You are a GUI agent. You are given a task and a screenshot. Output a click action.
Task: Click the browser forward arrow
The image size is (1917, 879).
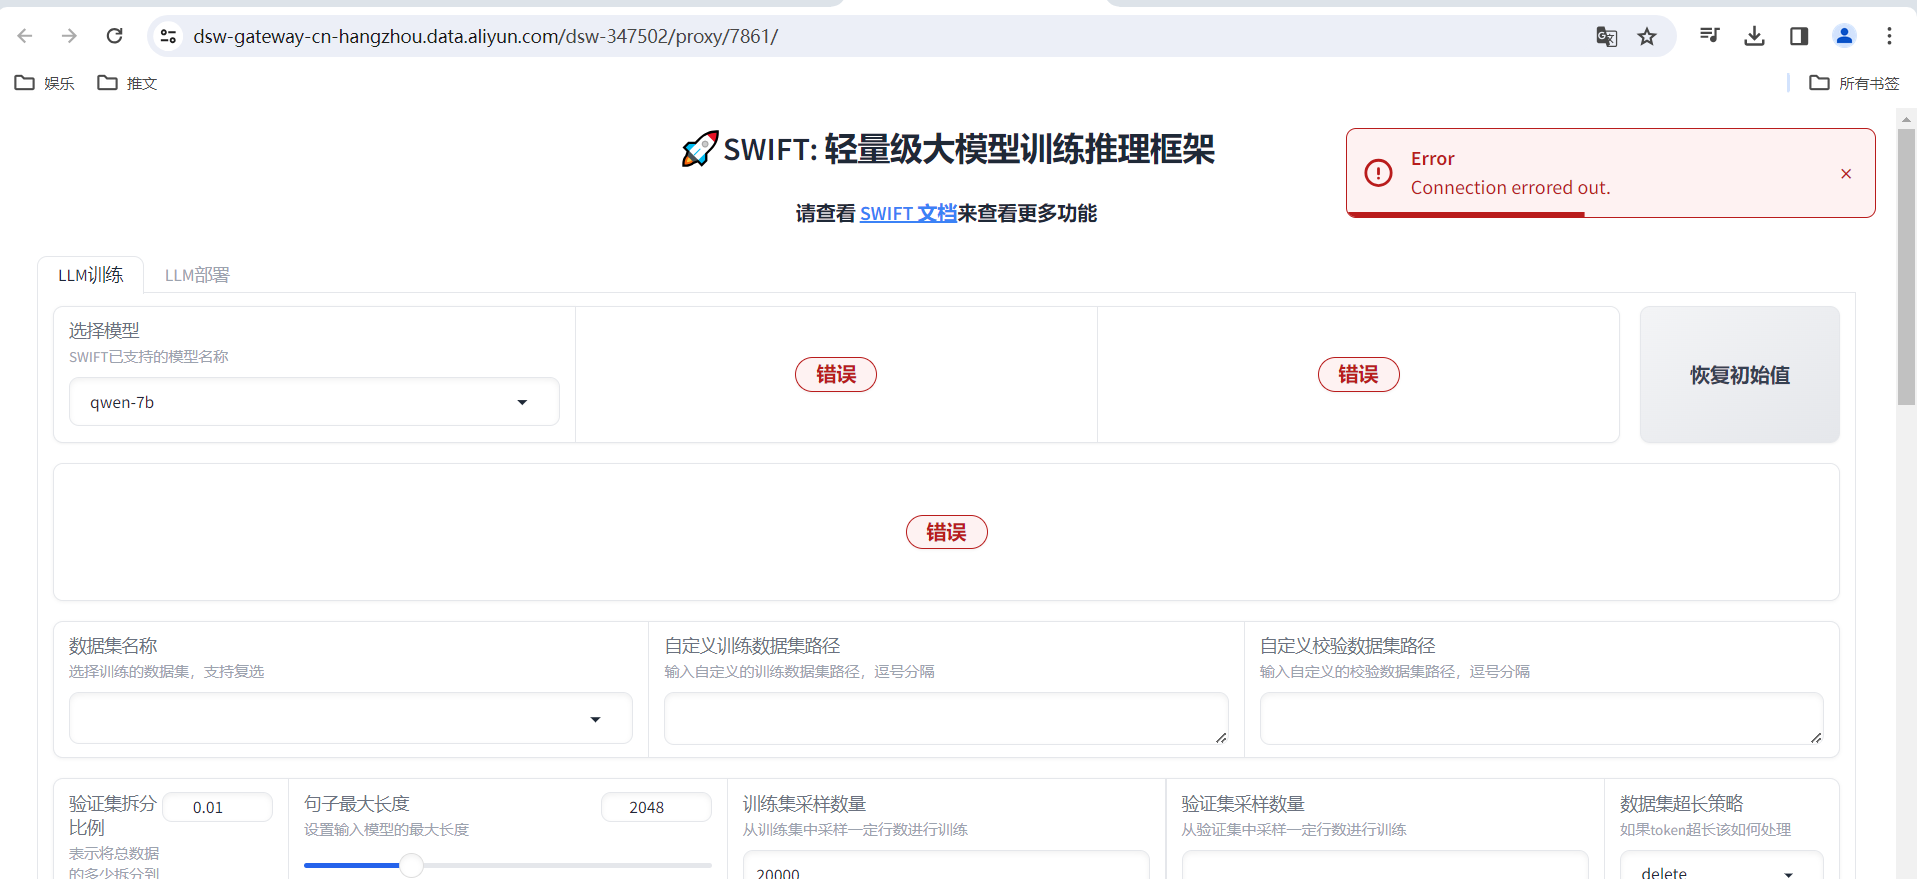click(69, 36)
